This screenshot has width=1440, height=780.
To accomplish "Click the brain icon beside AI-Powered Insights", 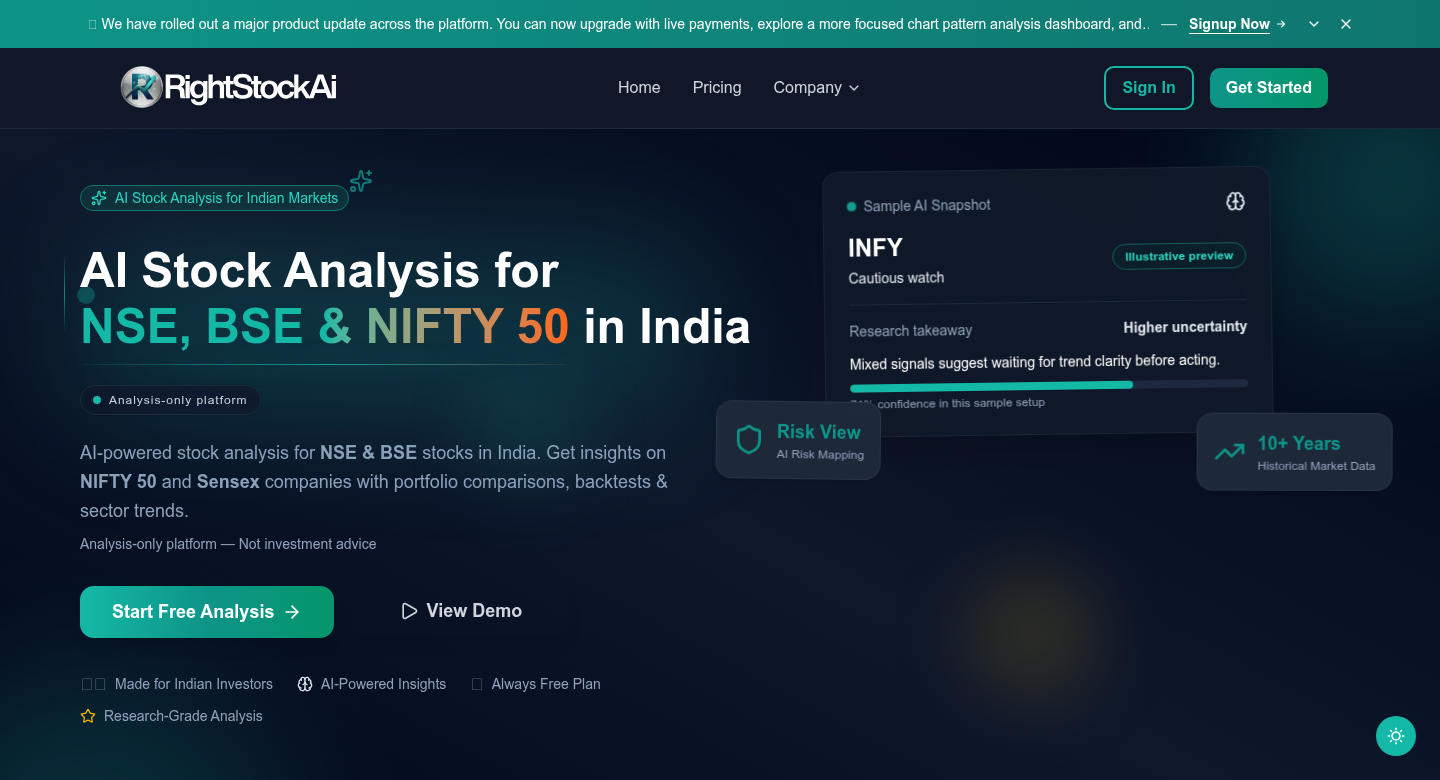I will (x=305, y=684).
